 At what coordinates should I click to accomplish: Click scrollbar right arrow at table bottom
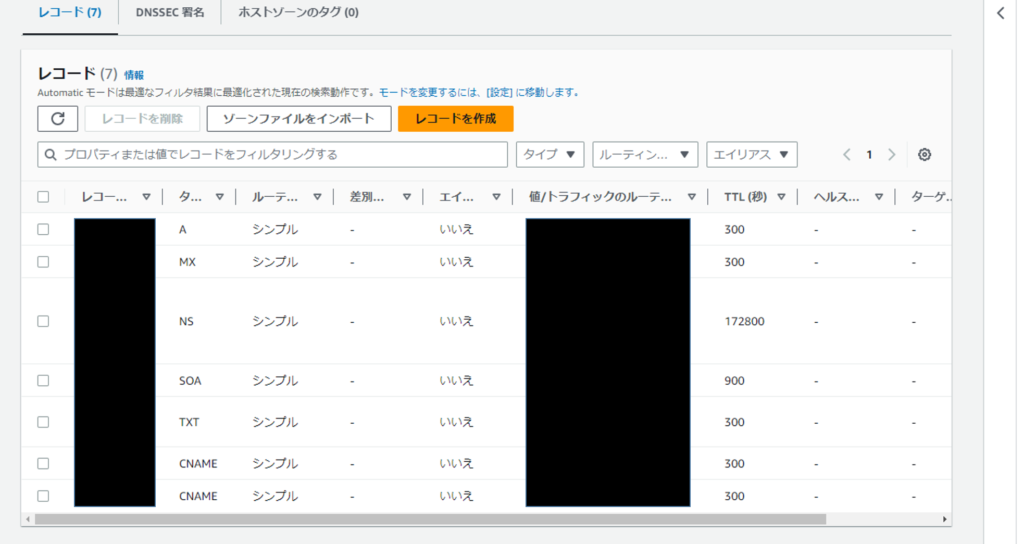point(945,519)
